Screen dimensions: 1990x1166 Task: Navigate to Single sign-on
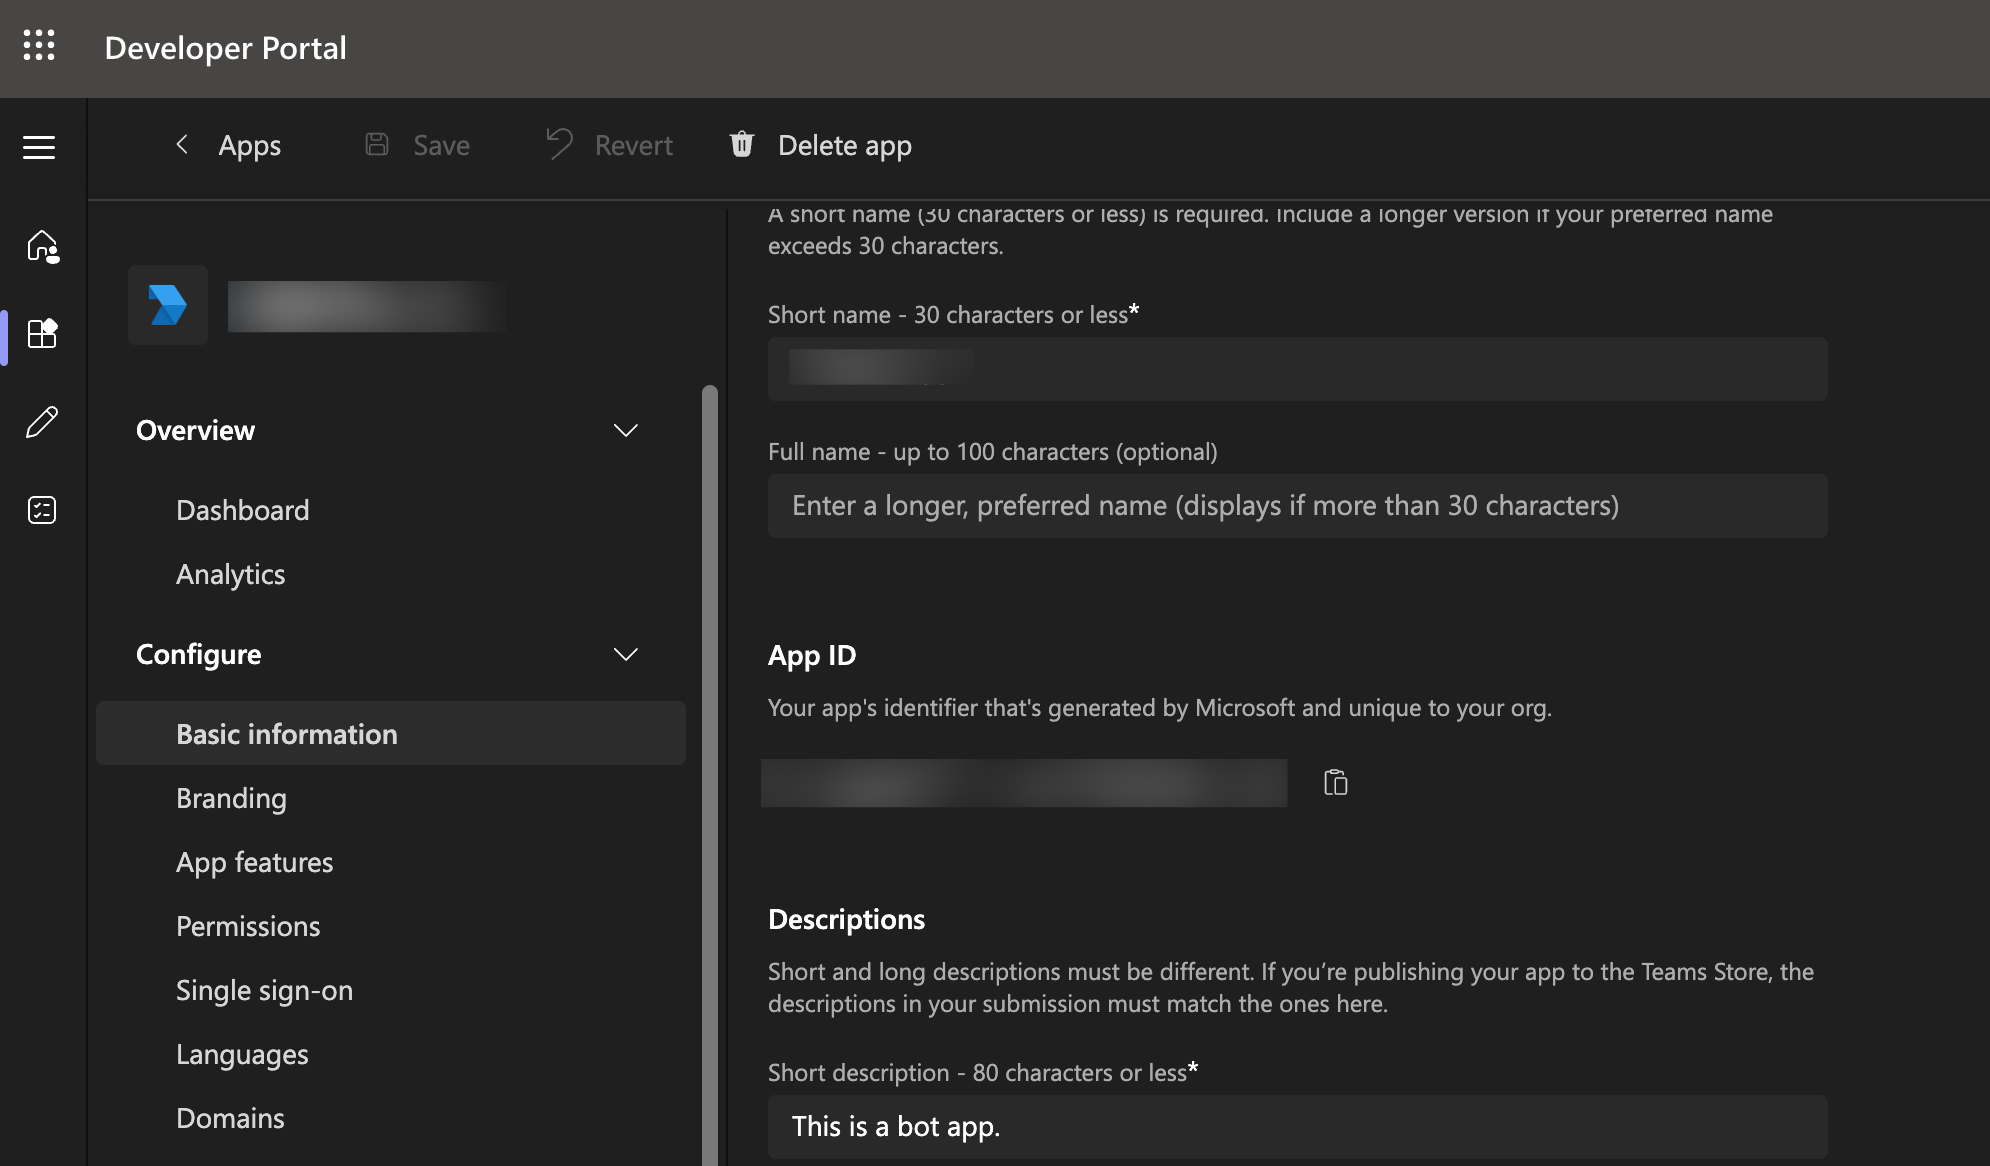point(265,990)
